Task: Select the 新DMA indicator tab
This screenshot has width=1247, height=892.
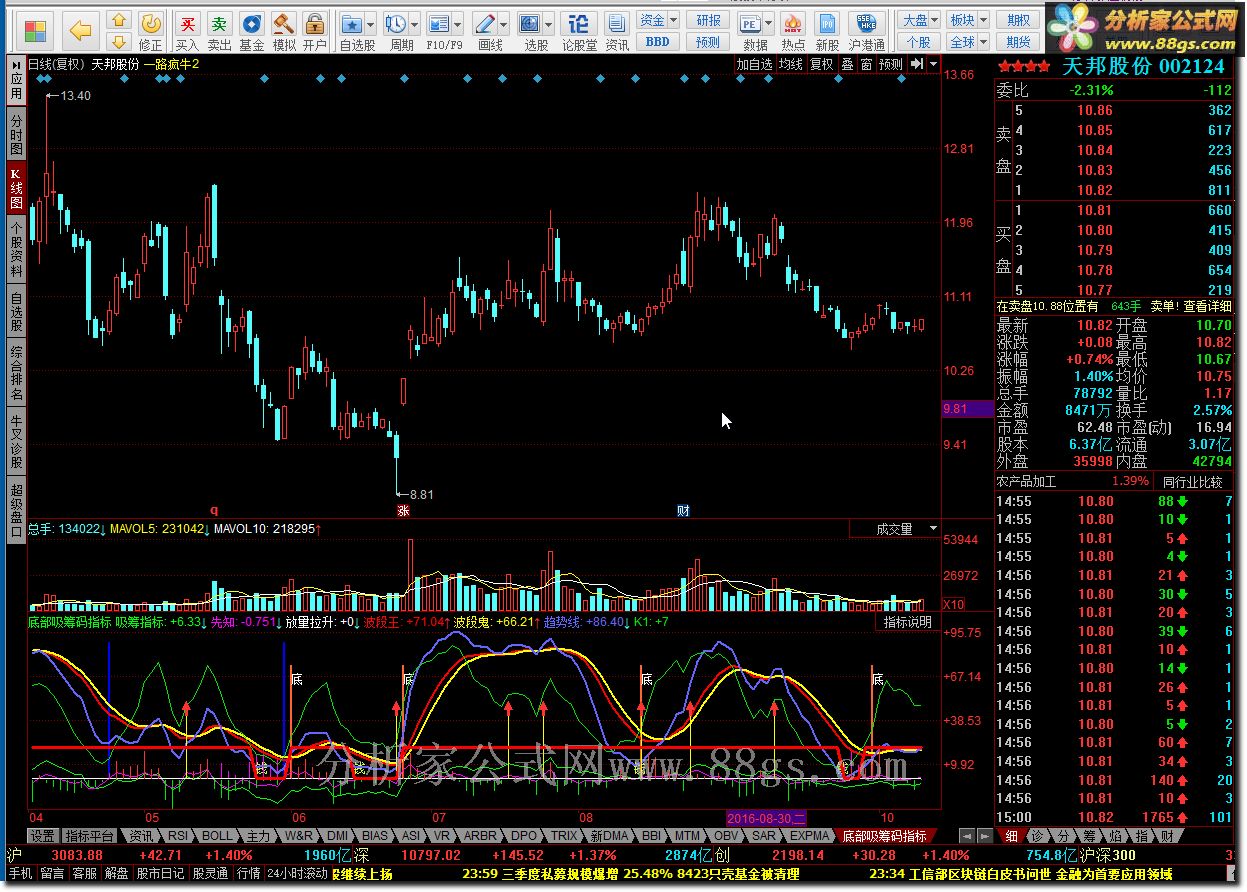Action: pos(609,835)
